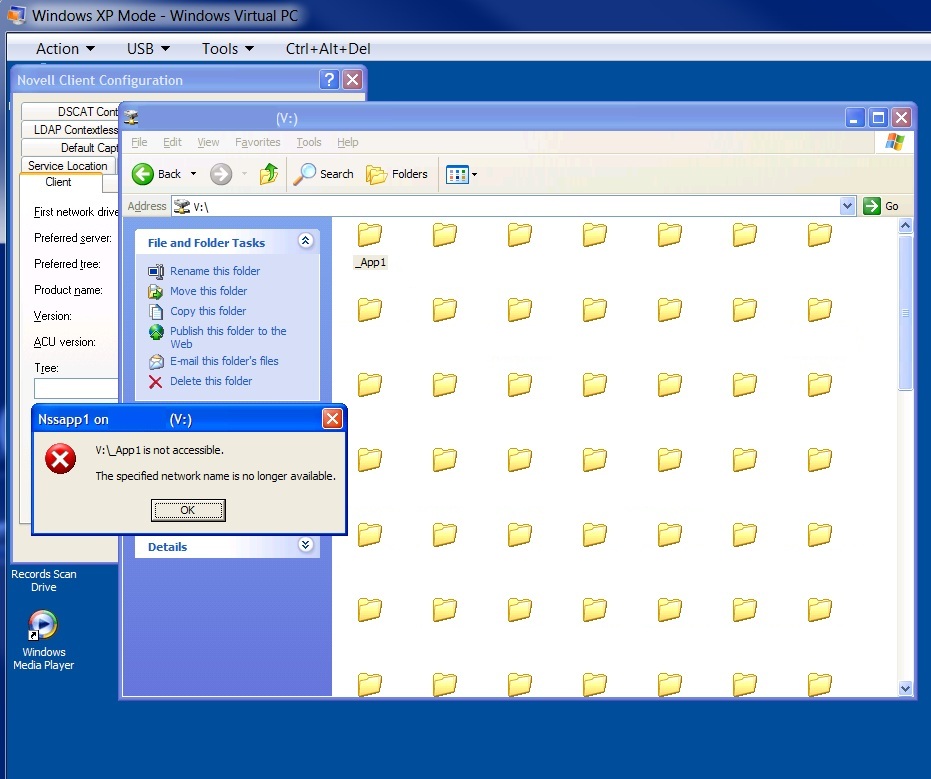Click Copy this folder link

click(208, 312)
